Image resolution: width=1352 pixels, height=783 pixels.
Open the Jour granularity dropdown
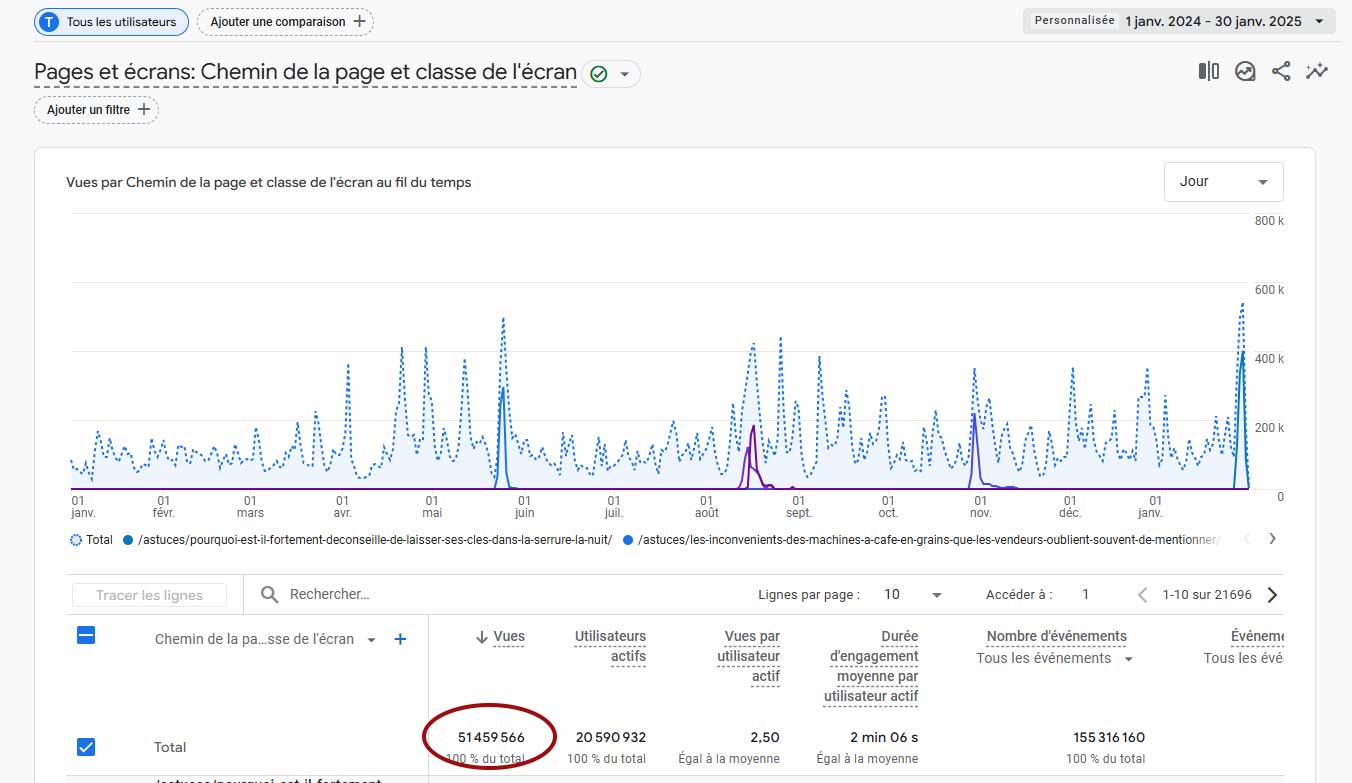pos(1223,182)
